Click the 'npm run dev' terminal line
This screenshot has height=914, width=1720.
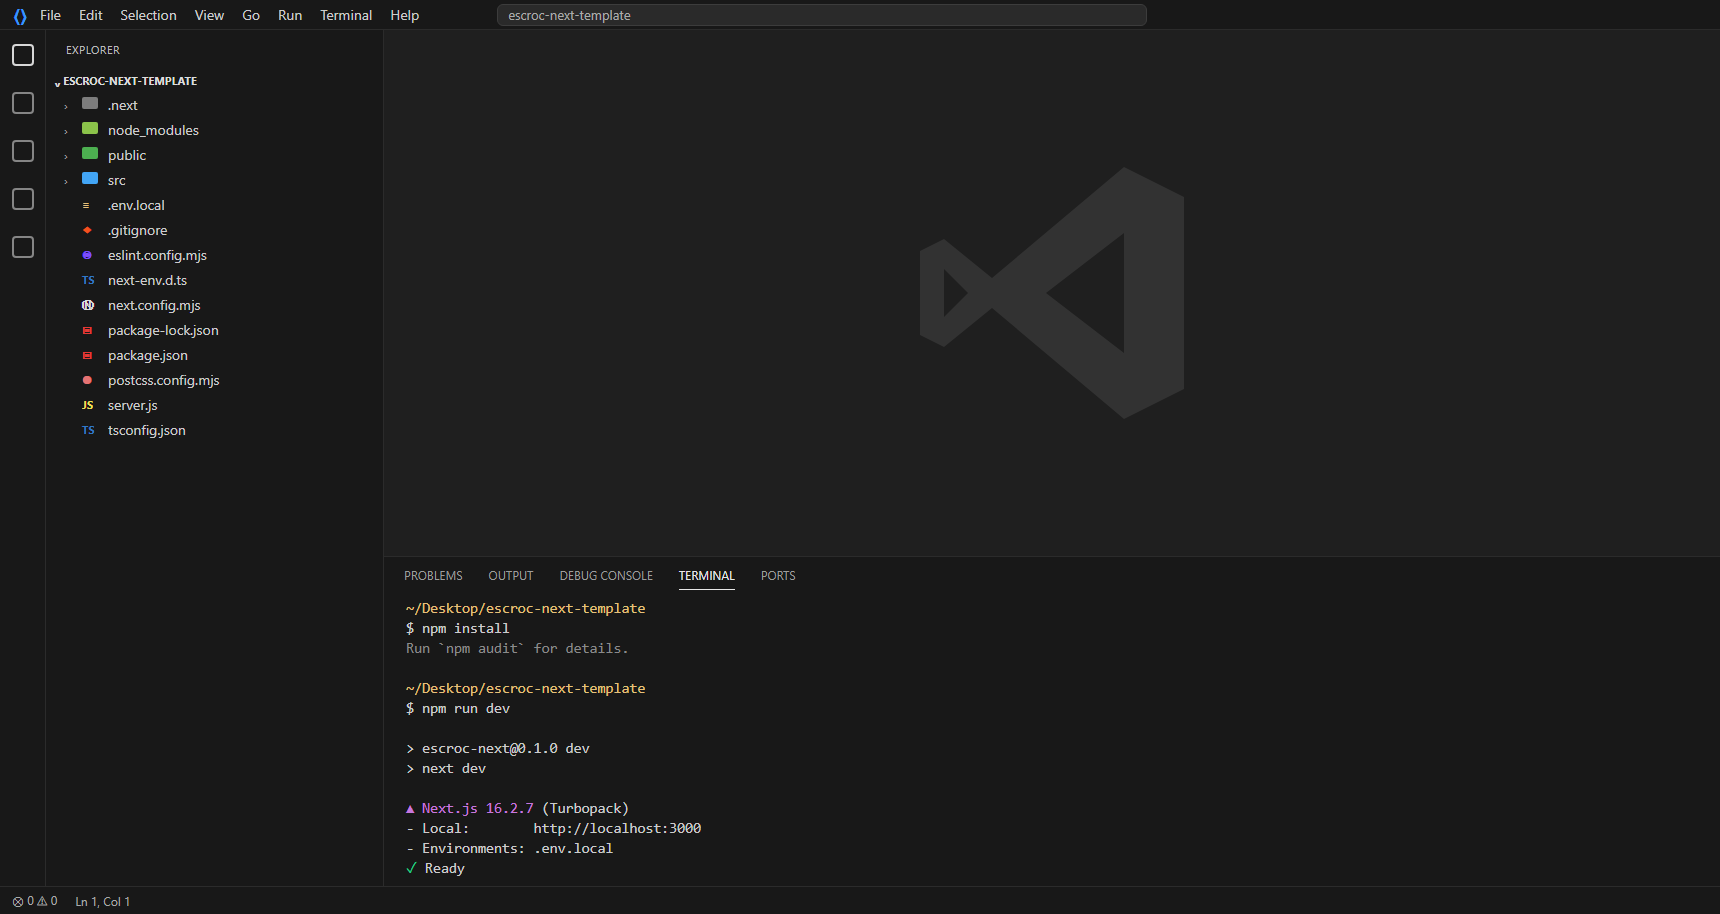click(x=458, y=708)
